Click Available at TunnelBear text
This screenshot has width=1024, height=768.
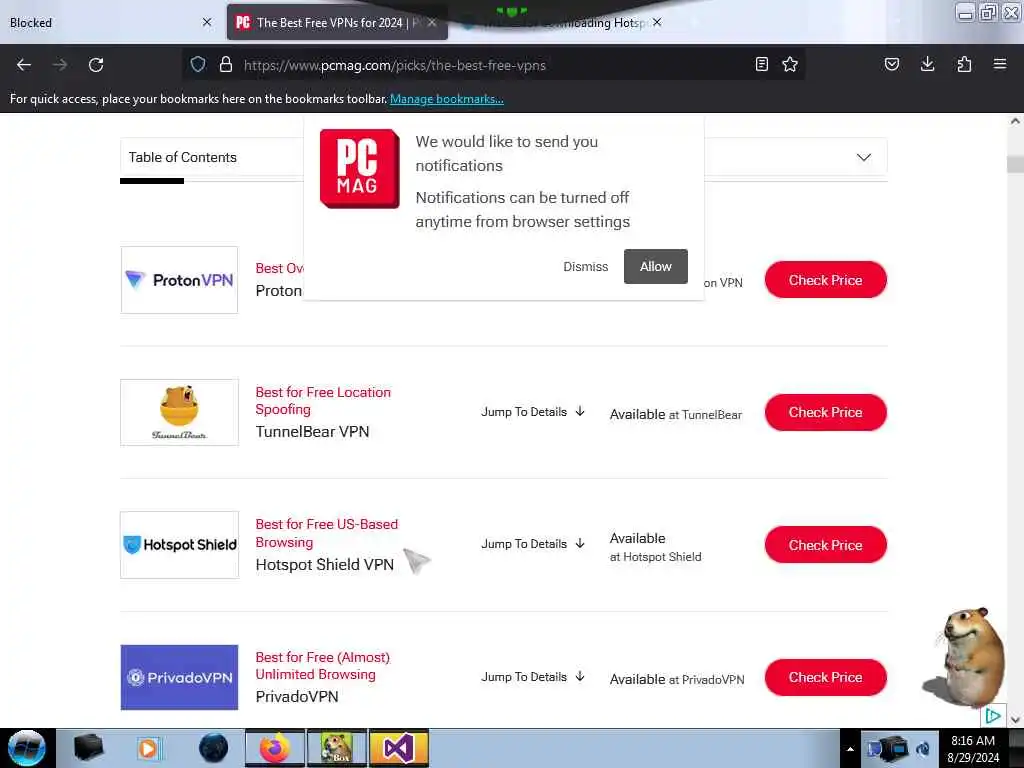tap(676, 414)
